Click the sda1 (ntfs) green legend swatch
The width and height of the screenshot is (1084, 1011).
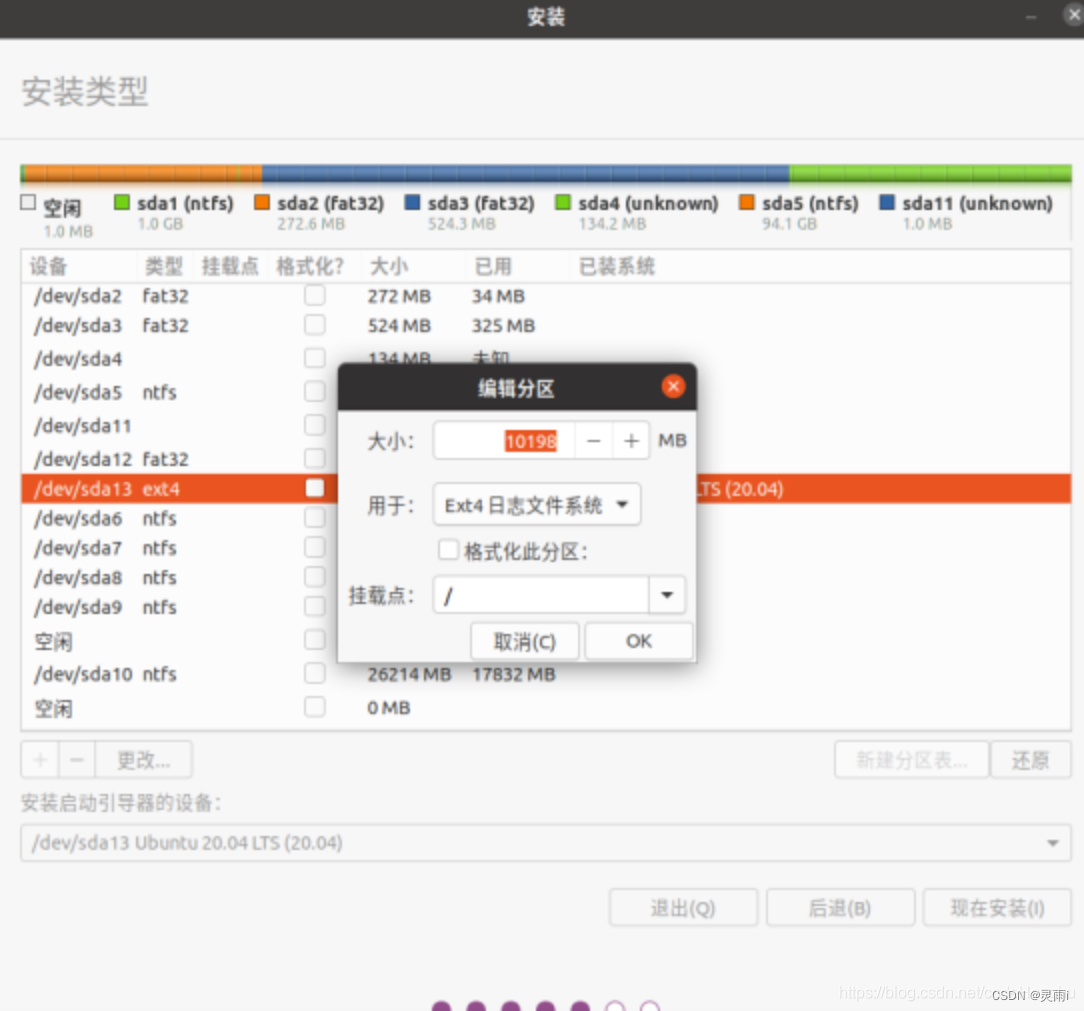(122, 203)
